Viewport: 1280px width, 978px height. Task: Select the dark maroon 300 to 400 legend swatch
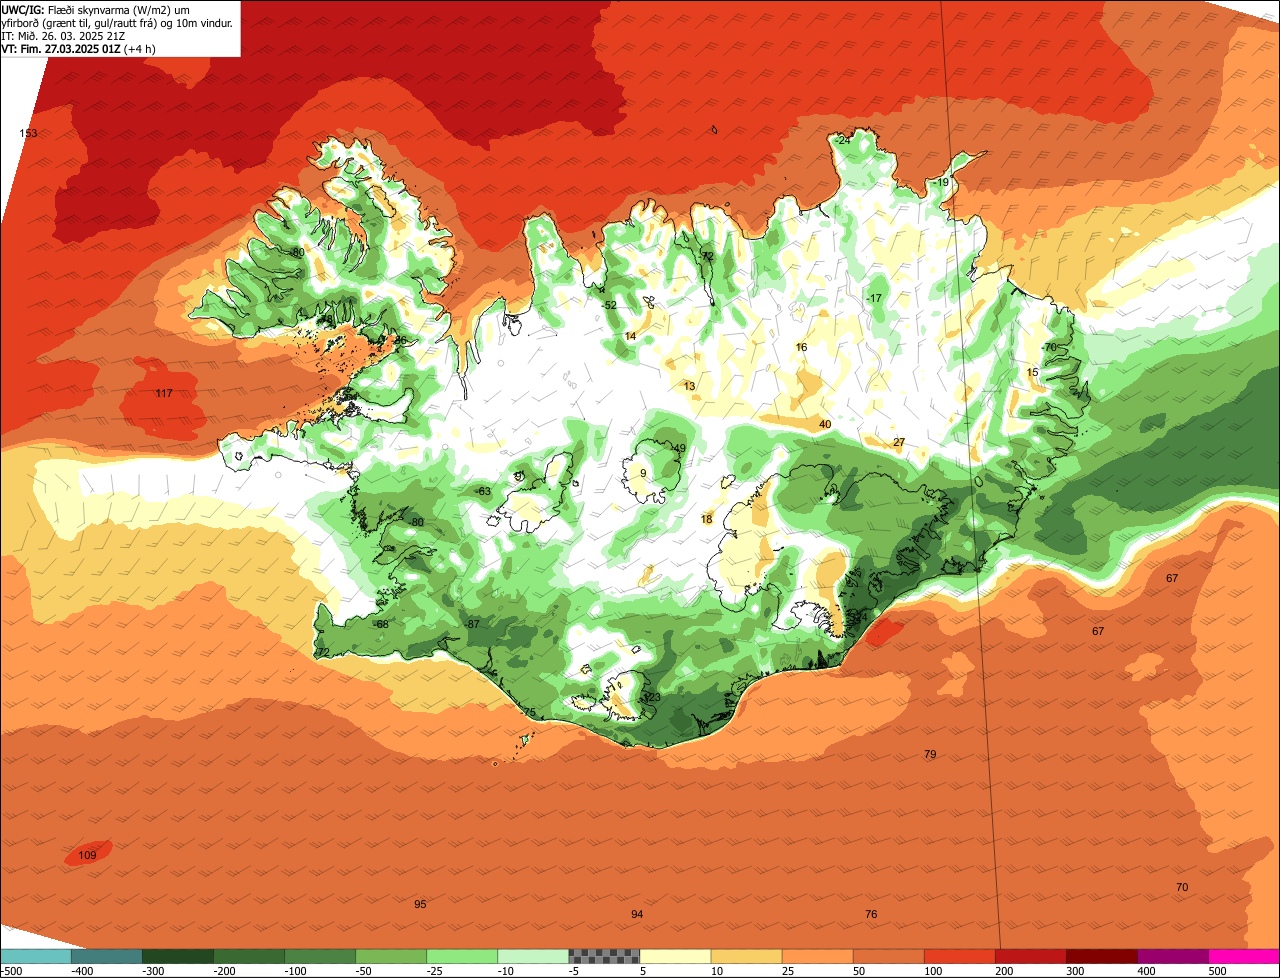pos(1101,956)
